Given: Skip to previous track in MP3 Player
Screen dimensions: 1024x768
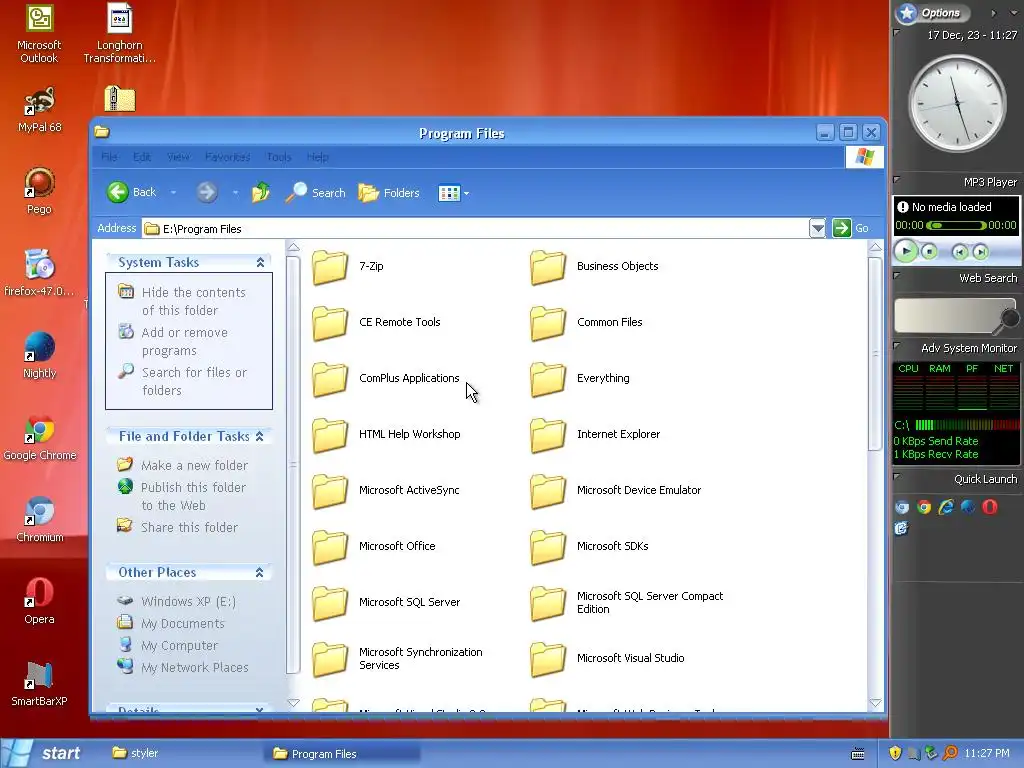Looking at the screenshot, I should [x=959, y=252].
